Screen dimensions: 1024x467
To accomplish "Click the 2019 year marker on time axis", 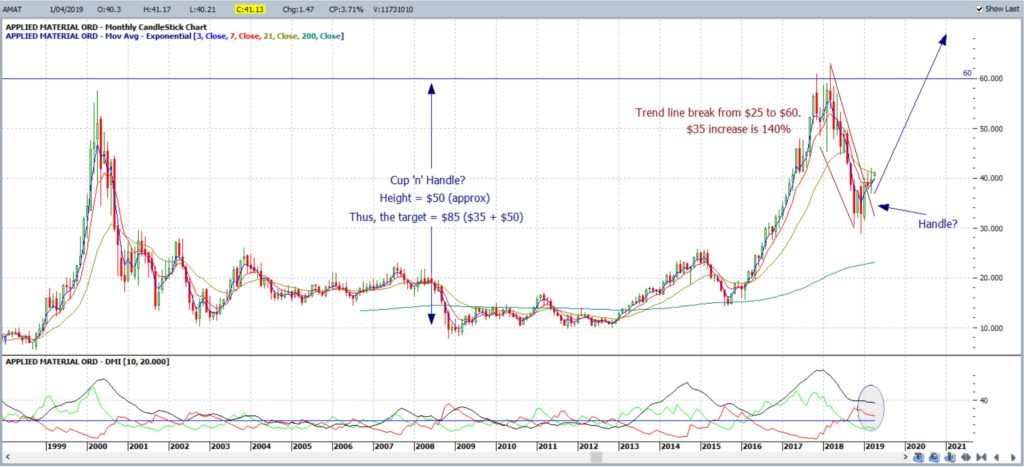I will [x=874, y=446].
